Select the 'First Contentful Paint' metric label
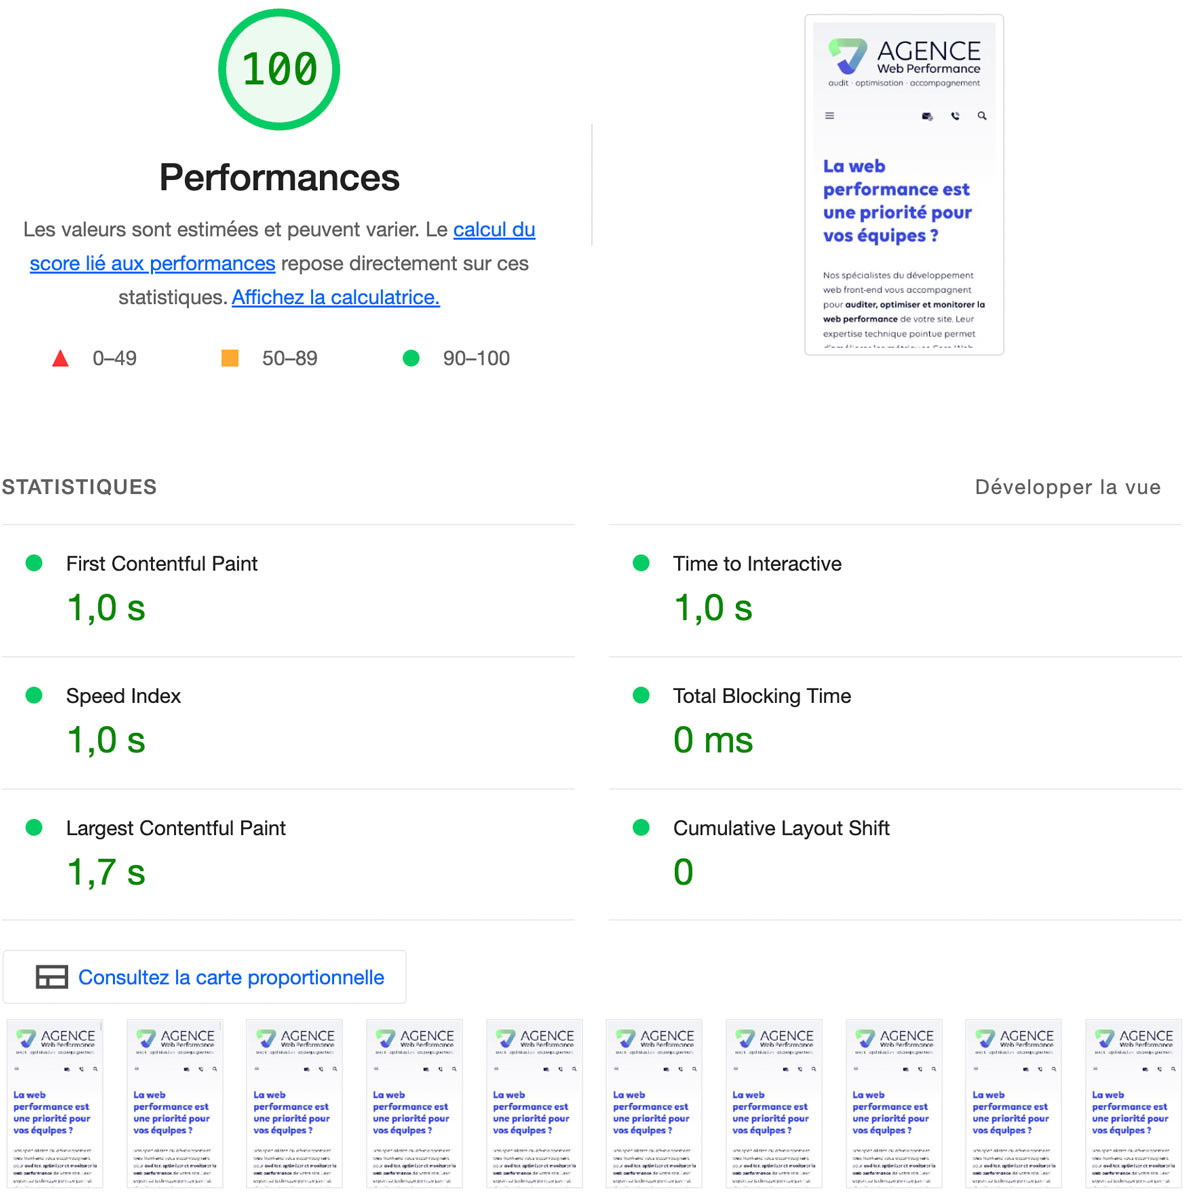 pos(162,564)
